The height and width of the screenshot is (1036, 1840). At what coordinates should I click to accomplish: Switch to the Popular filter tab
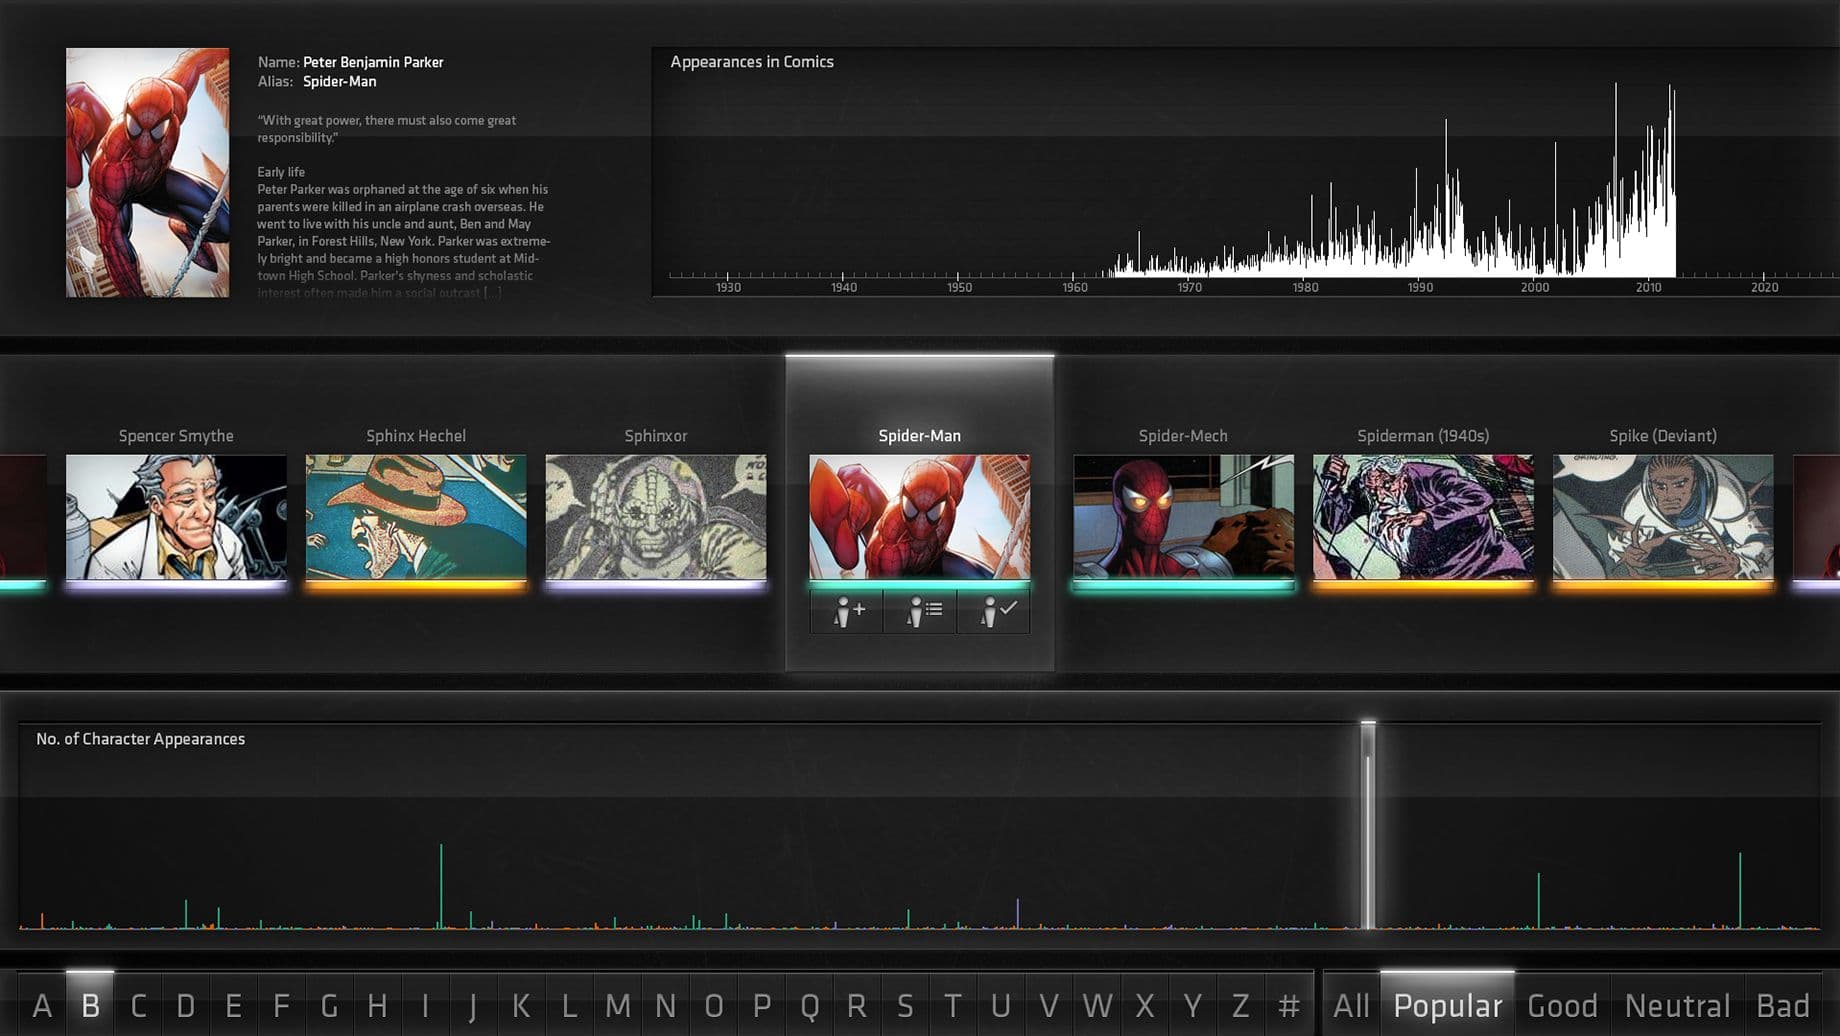point(1447,1005)
